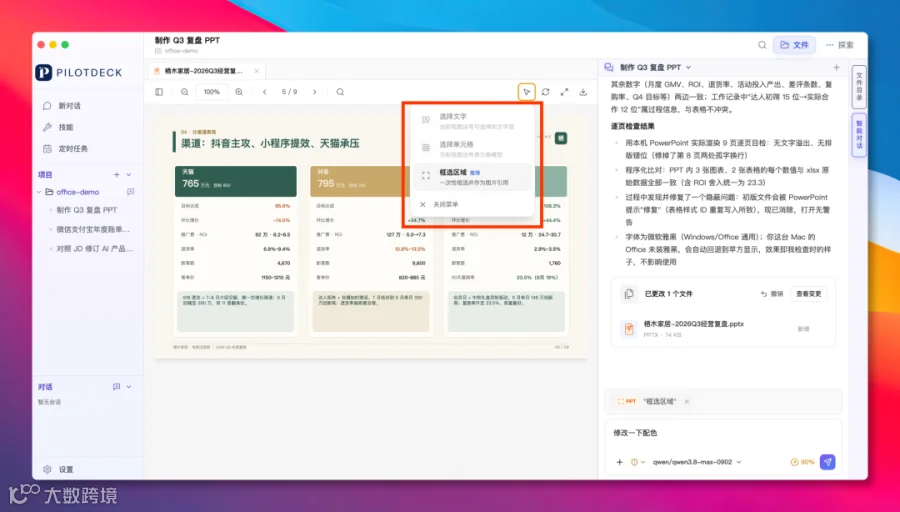This screenshot has width=900, height=512.
Task: Open the 栖木家居-2026Q3经营复盘.pptx file card
Action: coord(723,328)
